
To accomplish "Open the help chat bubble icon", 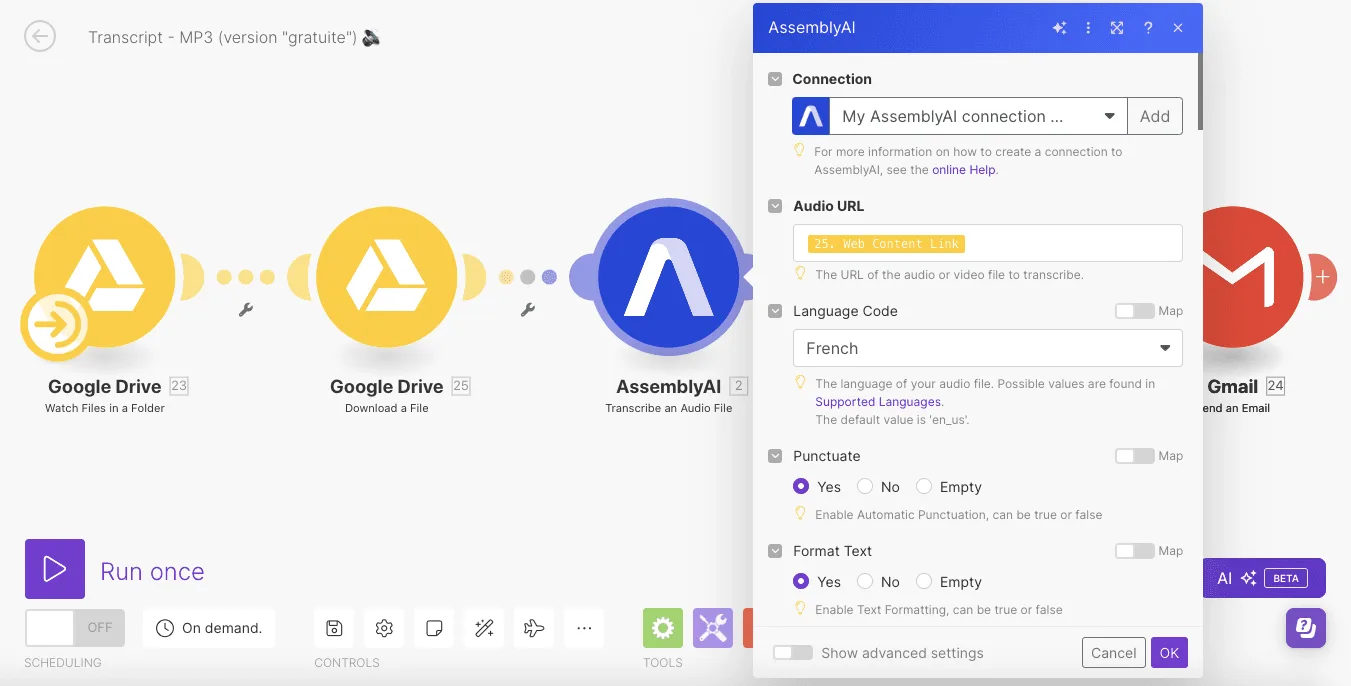I will [x=1306, y=628].
